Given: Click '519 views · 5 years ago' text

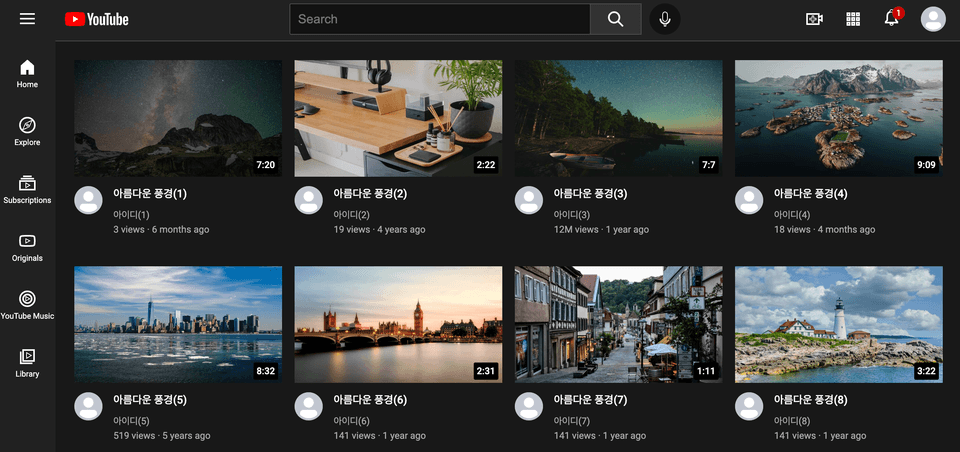Looking at the screenshot, I should tap(162, 436).
